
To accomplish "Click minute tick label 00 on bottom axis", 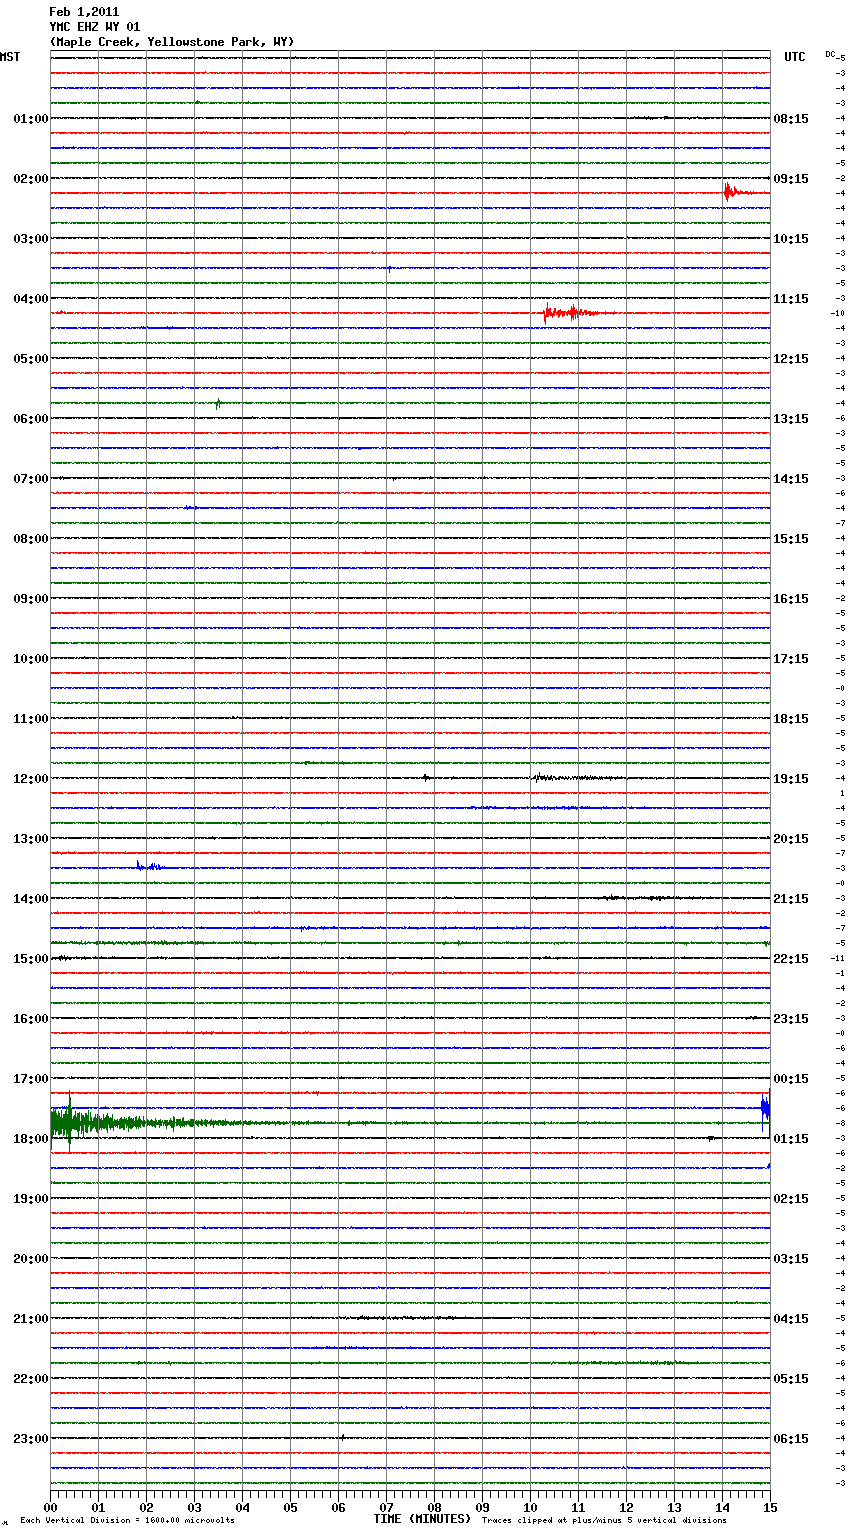I will [x=50, y=1506].
